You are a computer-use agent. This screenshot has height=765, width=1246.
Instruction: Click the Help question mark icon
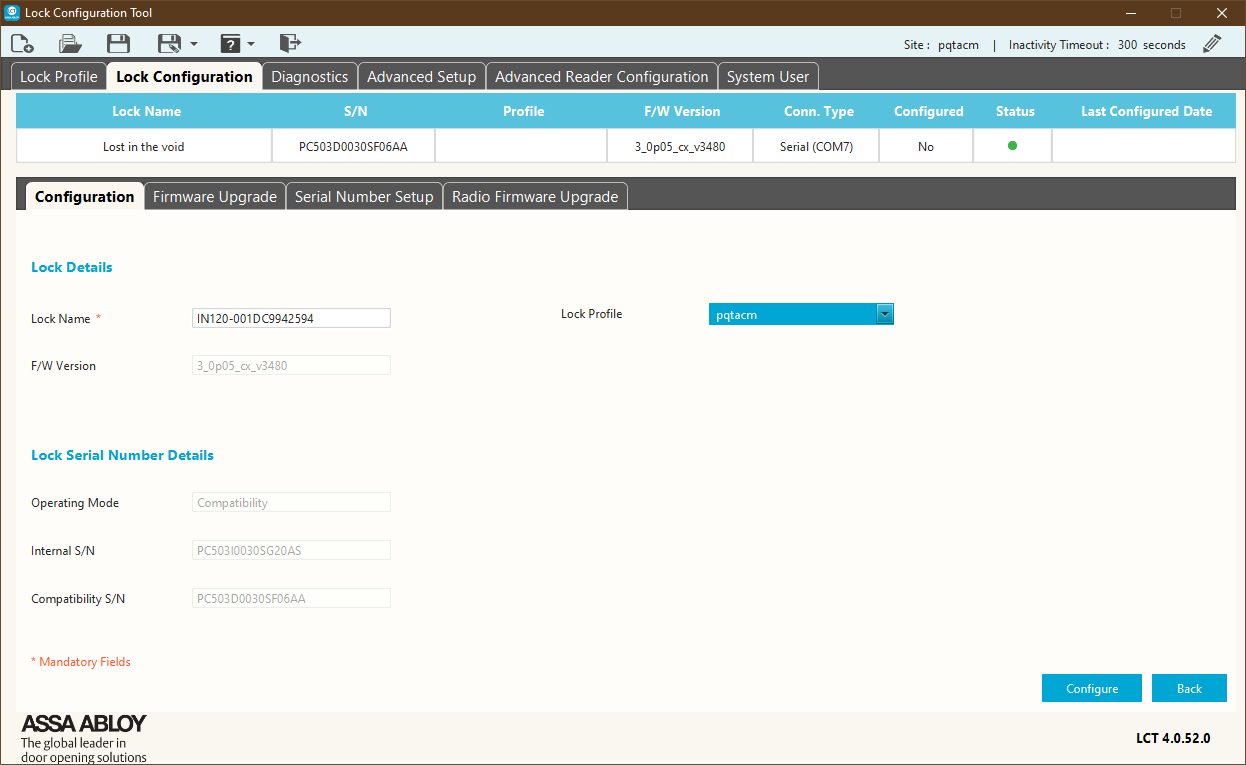tap(230, 43)
